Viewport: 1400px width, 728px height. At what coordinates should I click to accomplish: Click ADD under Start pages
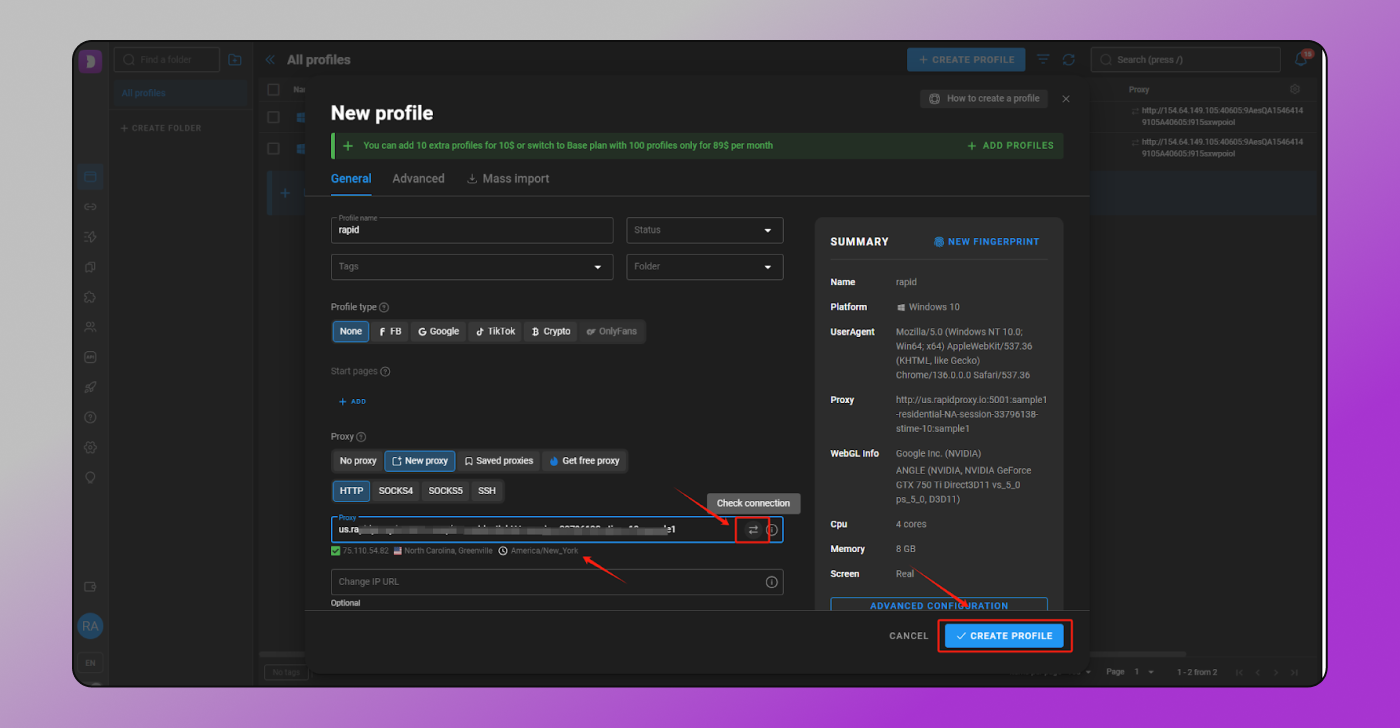(352, 402)
